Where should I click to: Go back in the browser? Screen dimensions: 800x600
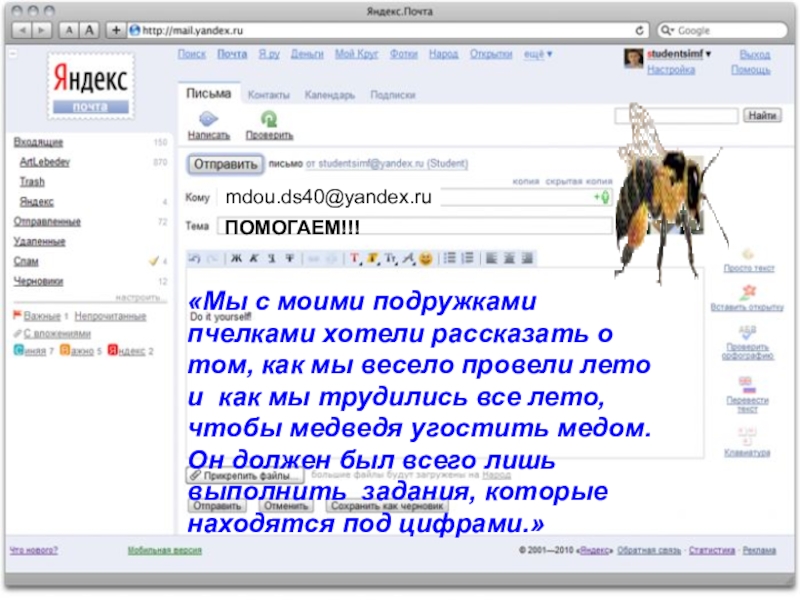tap(22, 31)
